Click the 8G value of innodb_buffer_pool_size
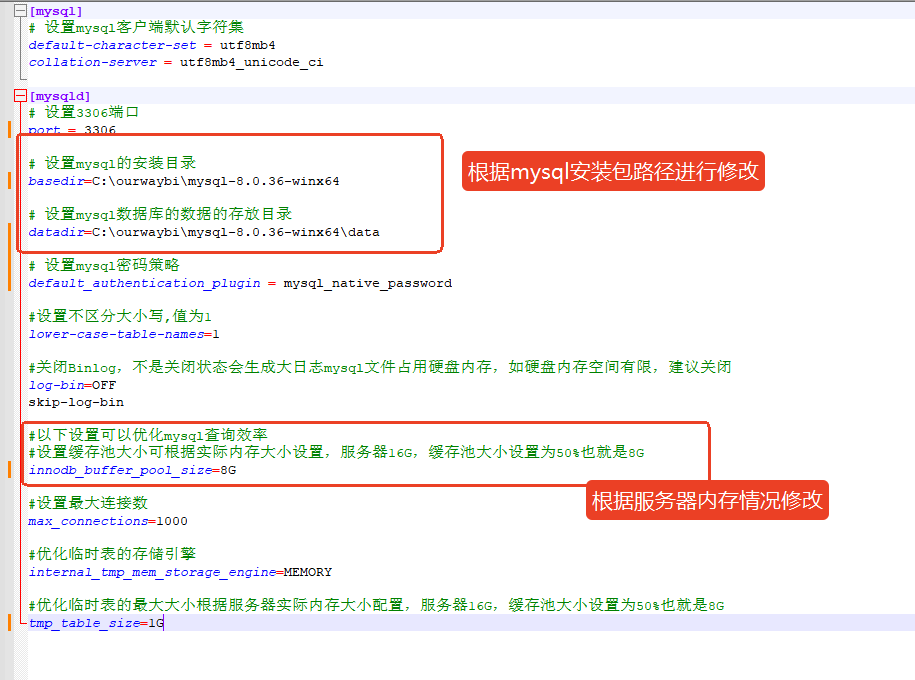Screen dimensions: 915x680 (228, 470)
